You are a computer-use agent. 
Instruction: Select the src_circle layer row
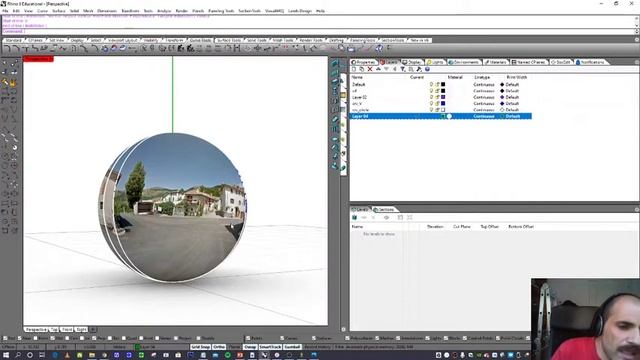tap(440, 110)
